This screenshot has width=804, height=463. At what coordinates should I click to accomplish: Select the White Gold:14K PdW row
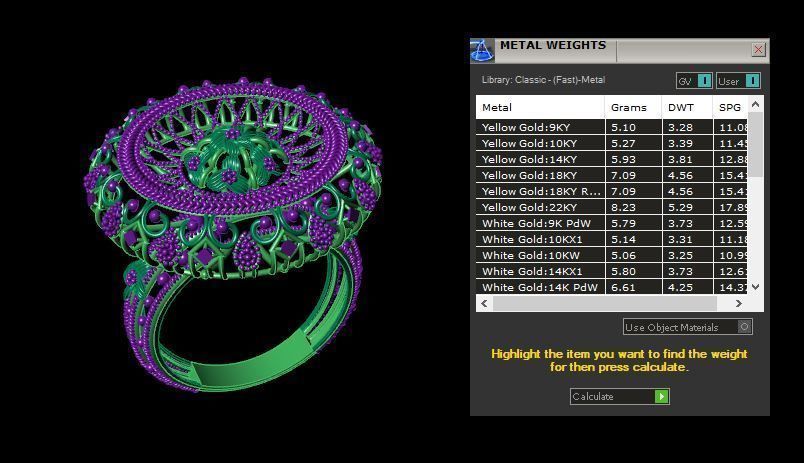click(612, 287)
